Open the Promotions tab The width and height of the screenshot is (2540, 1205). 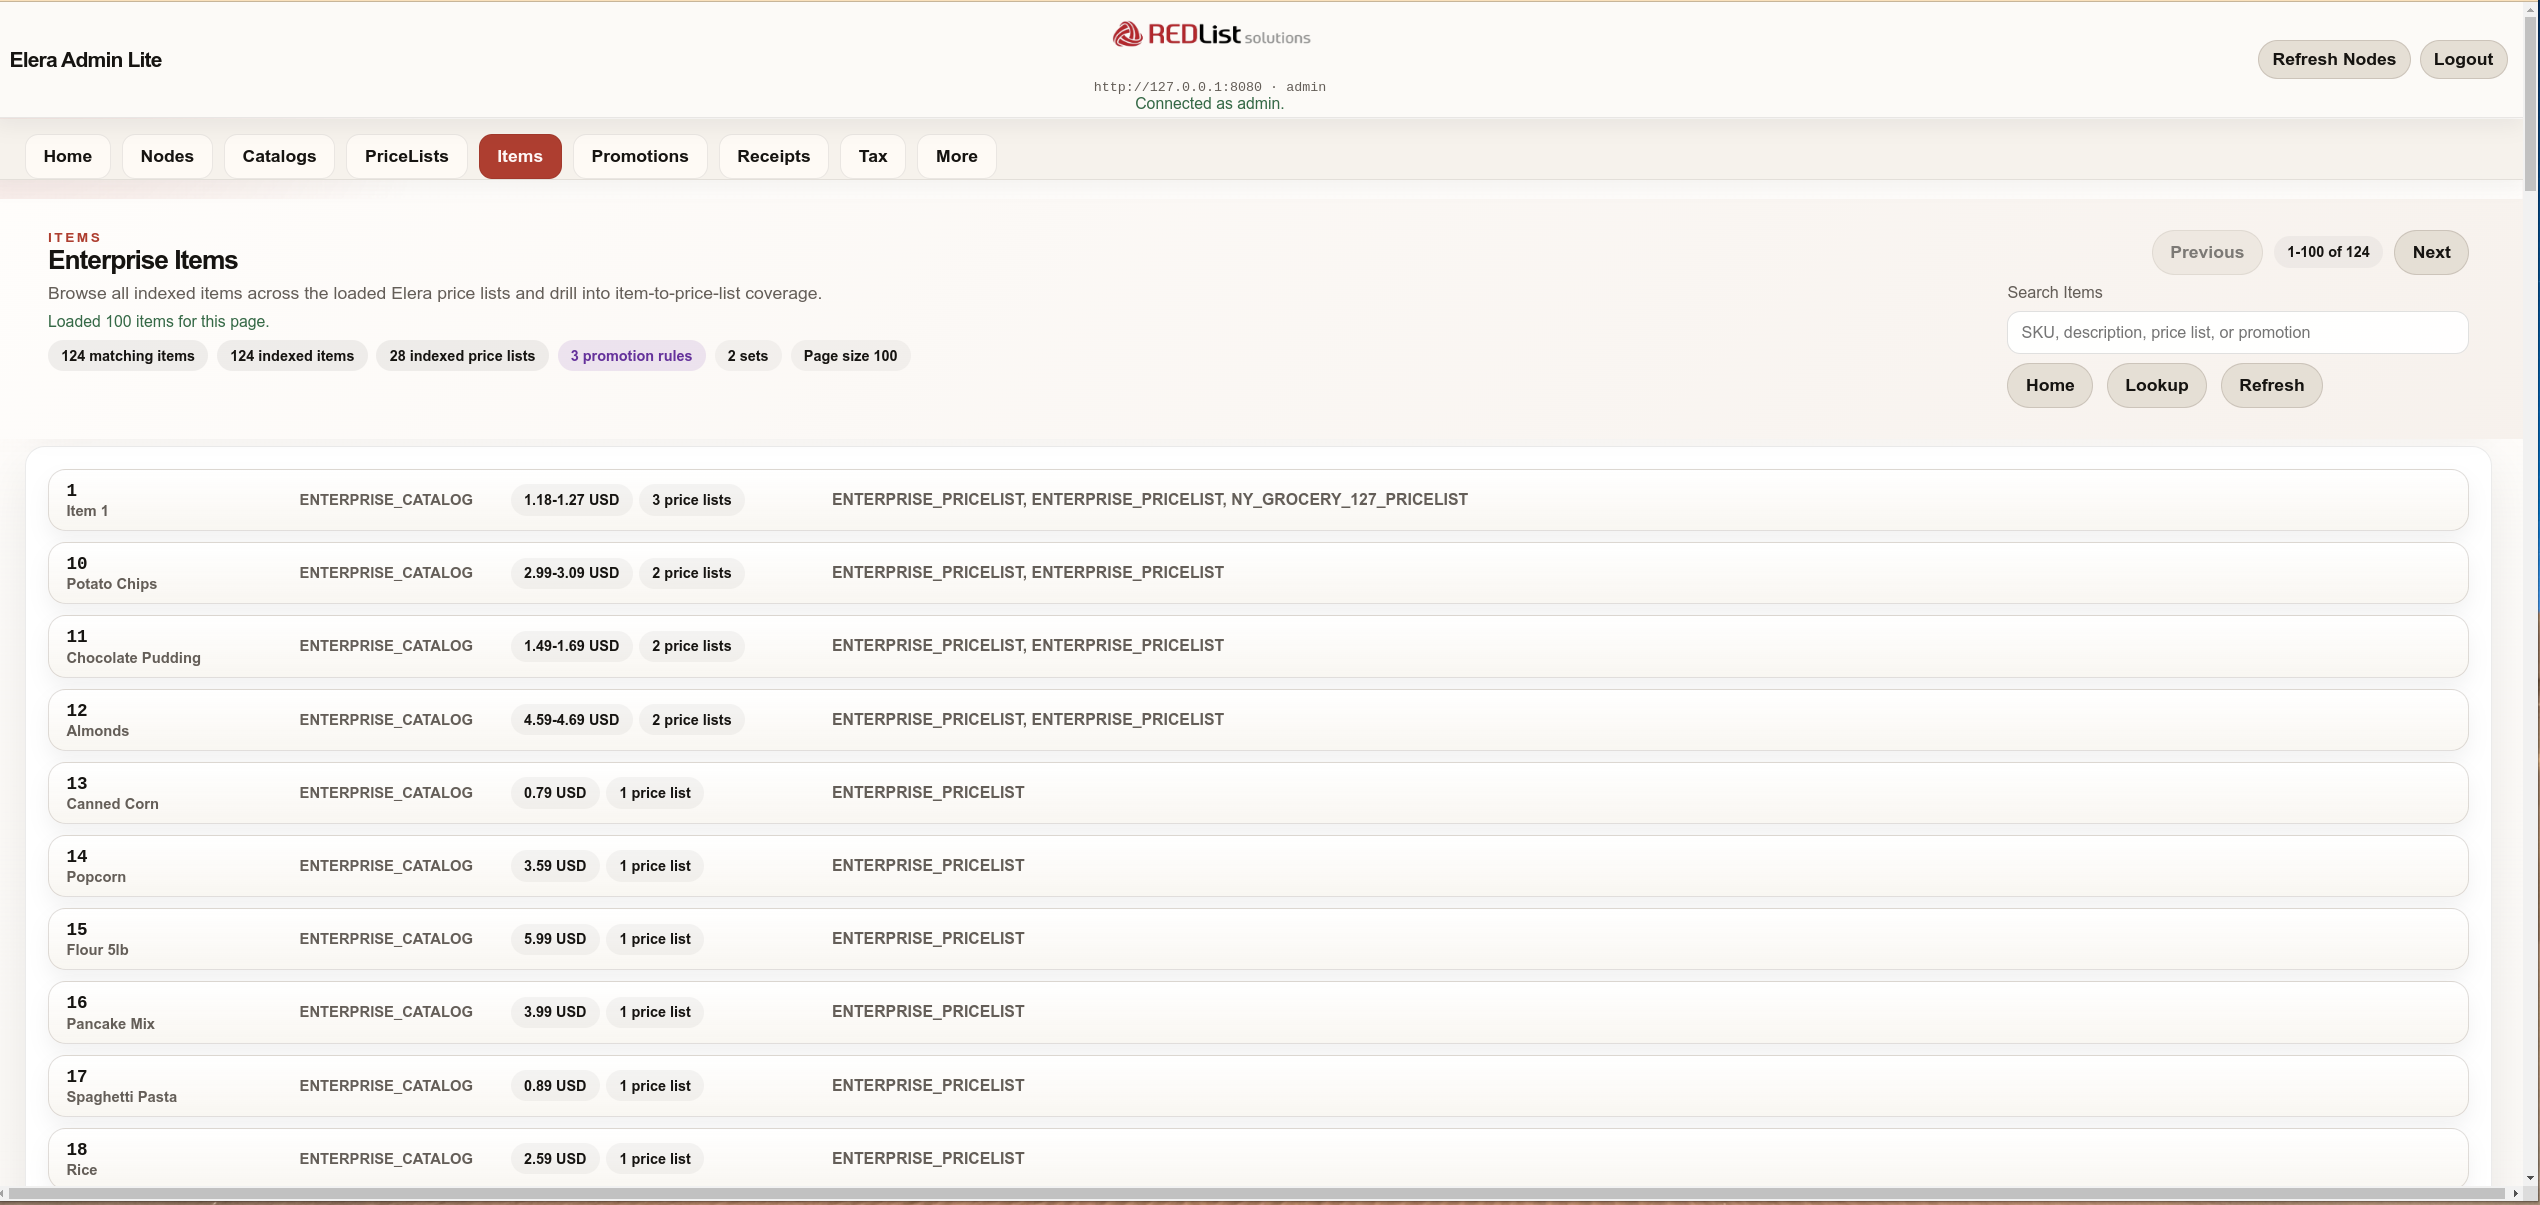pyautogui.click(x=640, y=156)
